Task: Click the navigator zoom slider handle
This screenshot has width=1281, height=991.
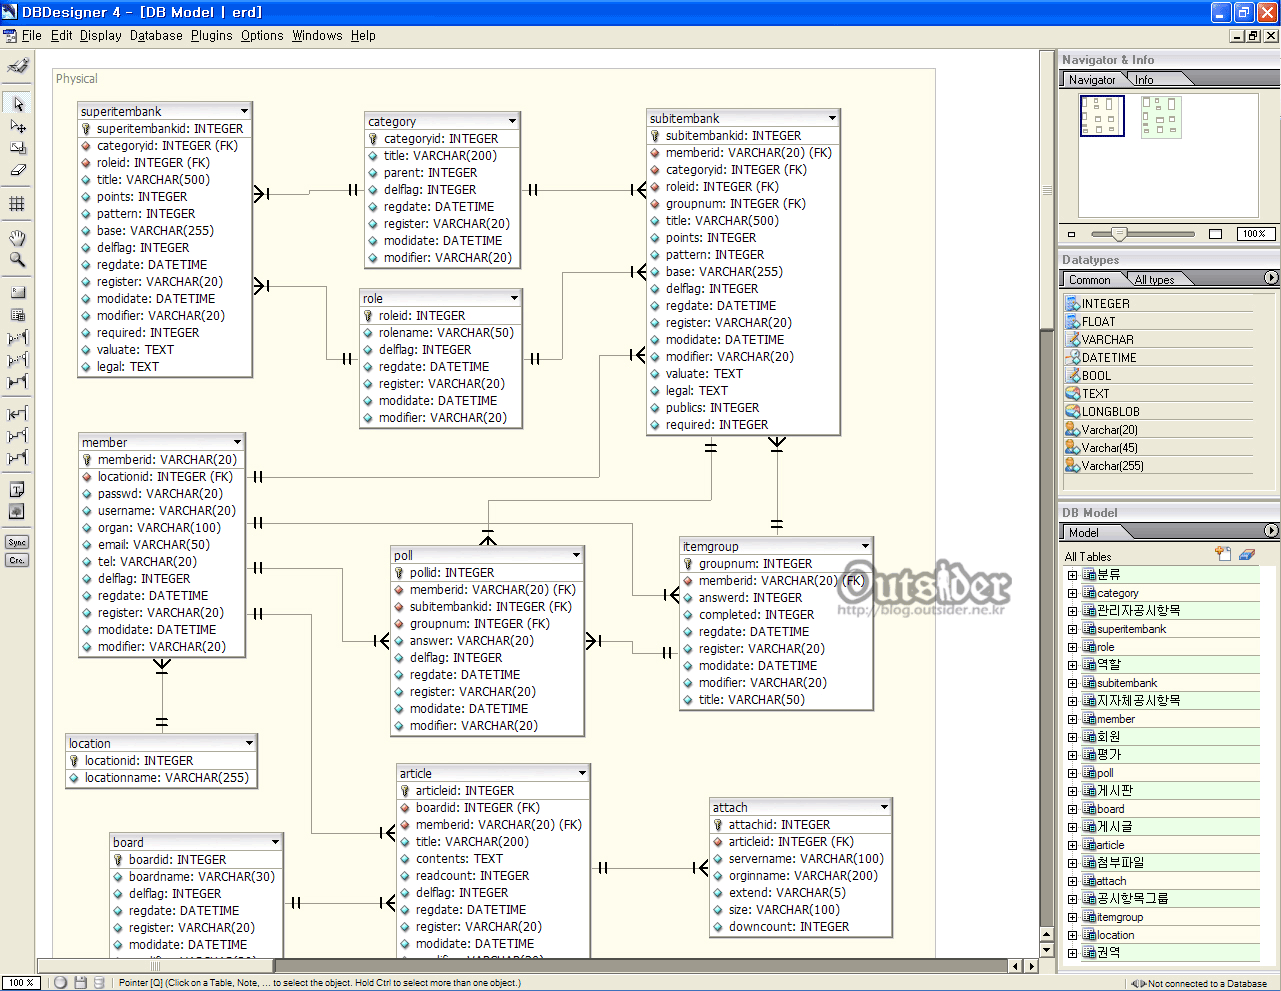Action: tap(1119, 234)
